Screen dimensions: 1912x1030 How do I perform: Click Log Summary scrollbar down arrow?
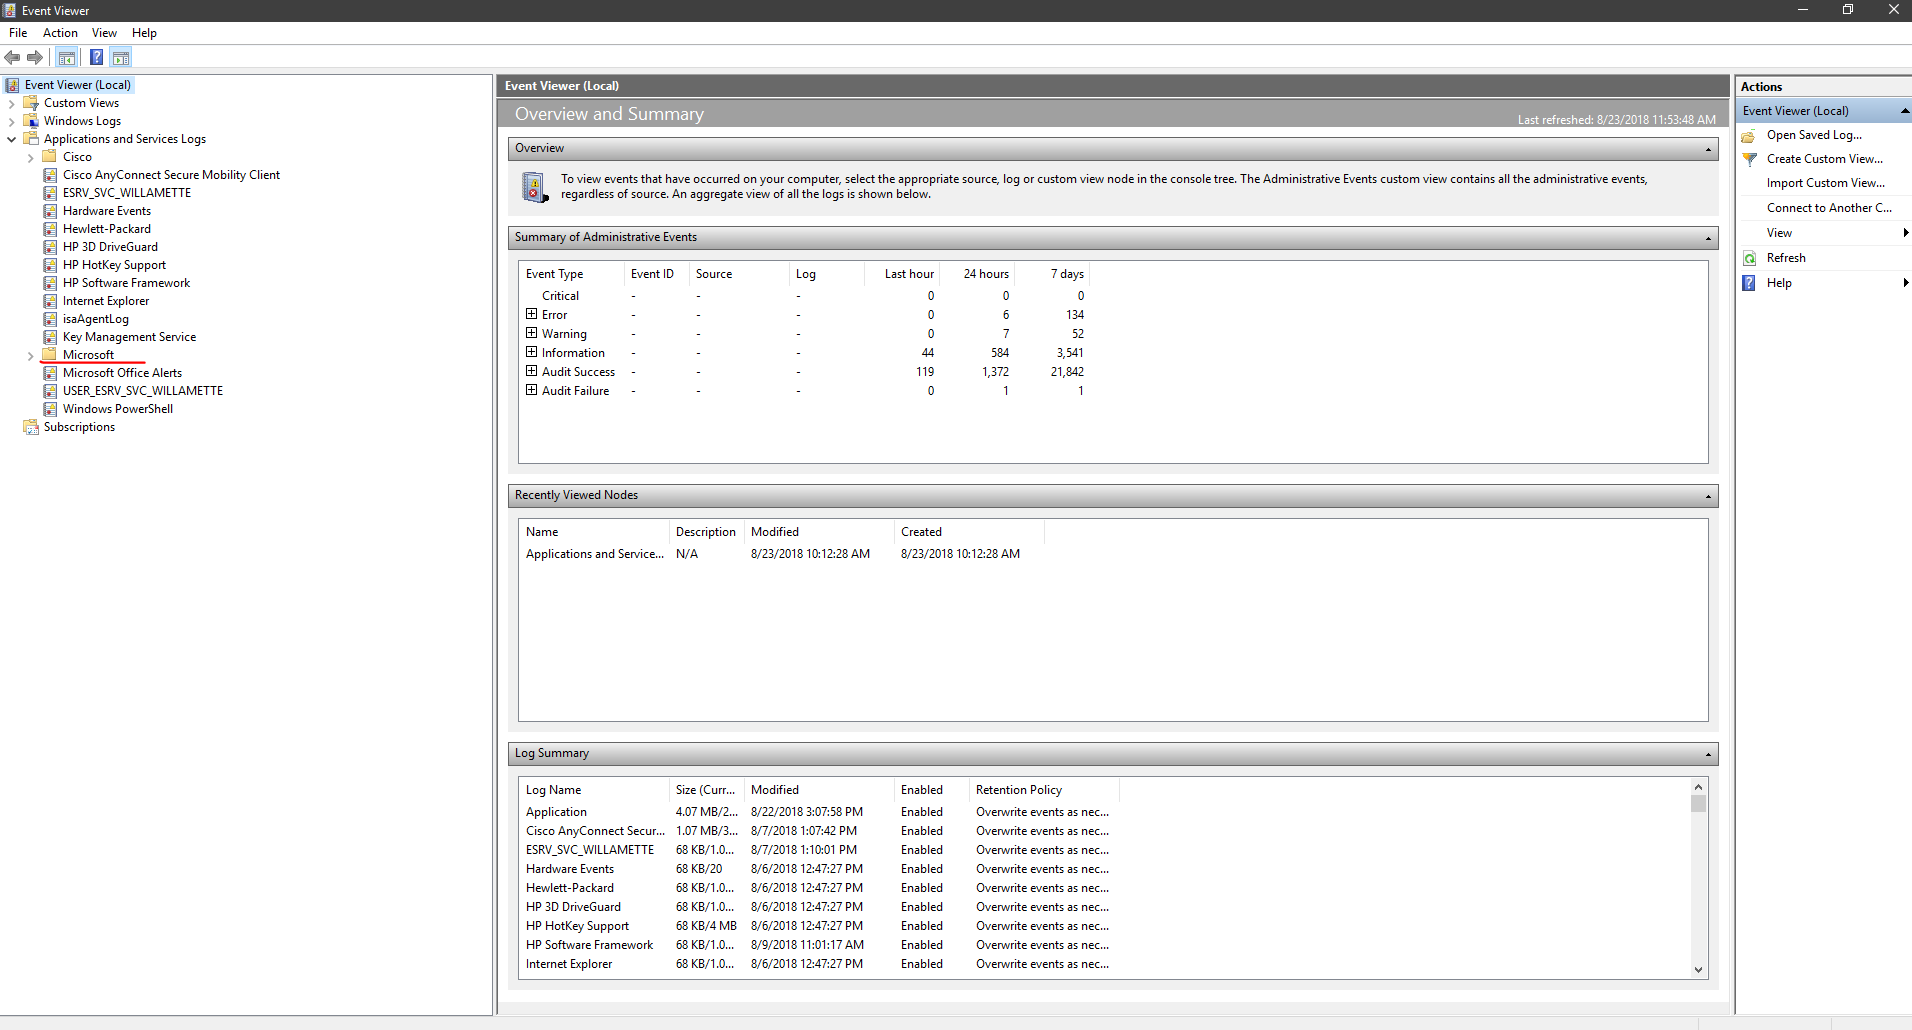point(1698,969)
